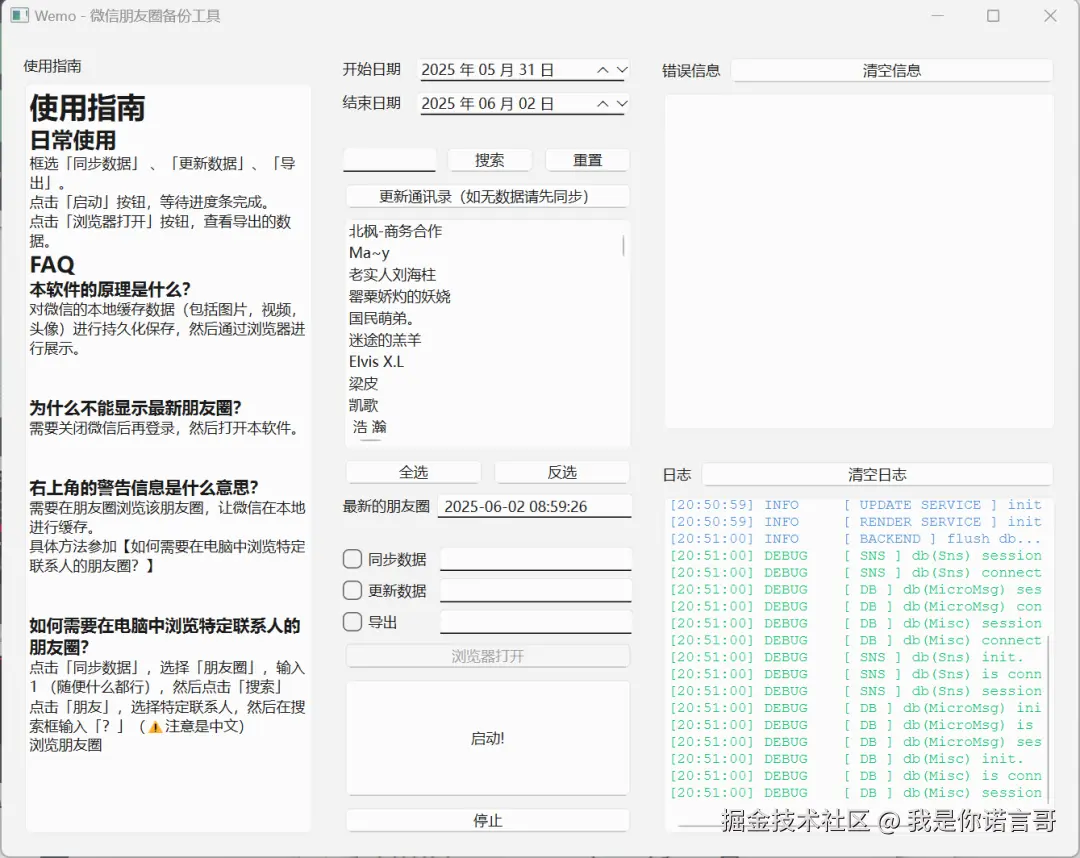Screen dimensions: 1080x858
Task: Click log line RENDER SERVICE init
Action: tap(855, 522)
